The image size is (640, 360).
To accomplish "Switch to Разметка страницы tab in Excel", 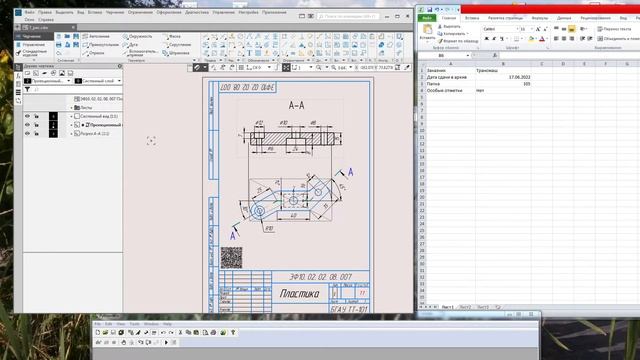I will click(505, 18).
